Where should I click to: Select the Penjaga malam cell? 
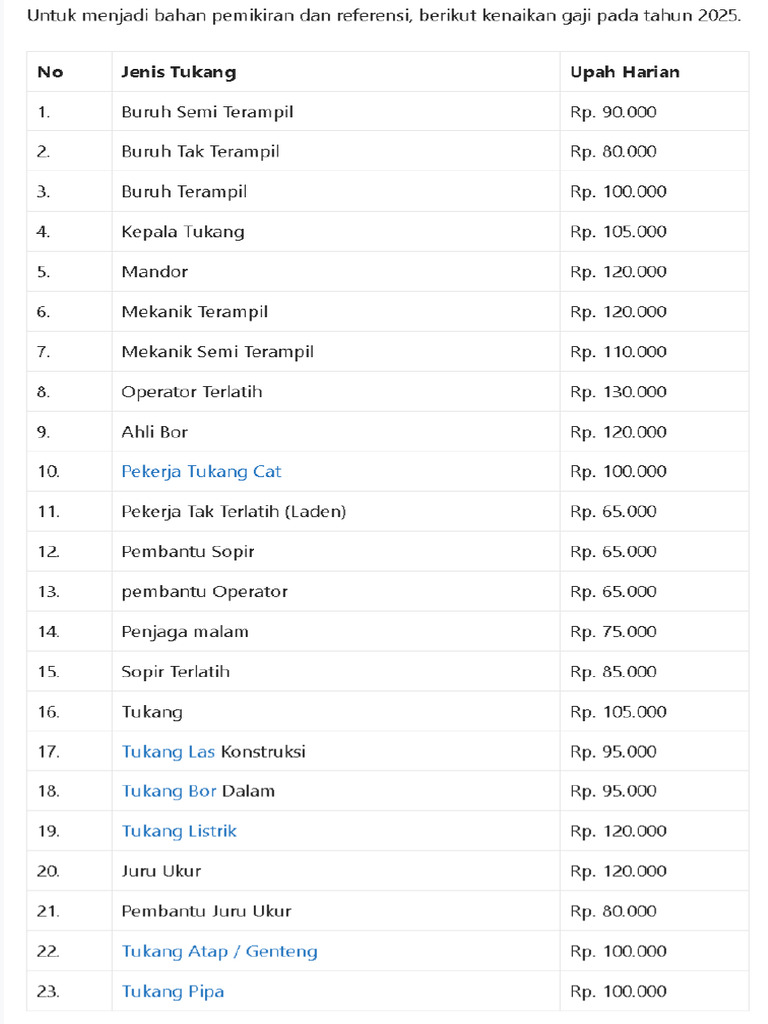pyautogui.click(x=185, y=632)
